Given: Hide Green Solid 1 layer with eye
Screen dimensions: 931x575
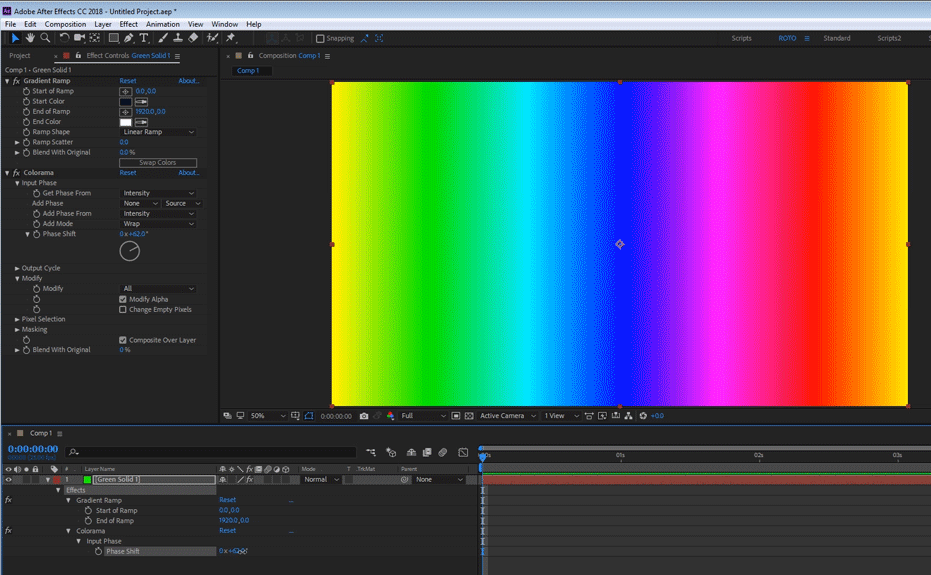Looking at the screenshot, I should point(8,479).
